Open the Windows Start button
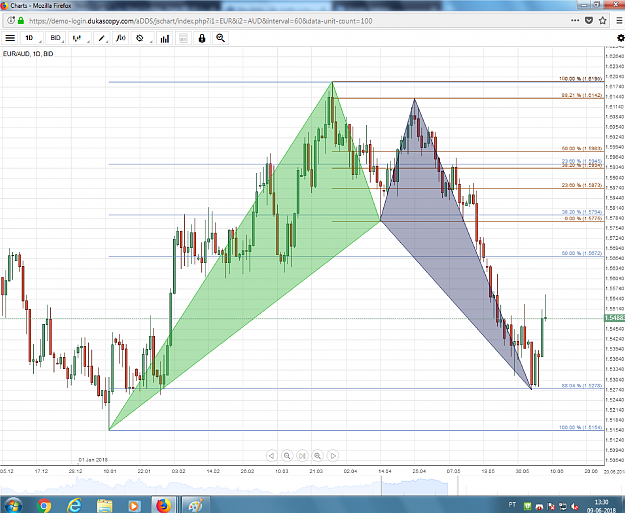Viewport: 625px width, 513px height. pyautogui.click(x=13, y=505)
